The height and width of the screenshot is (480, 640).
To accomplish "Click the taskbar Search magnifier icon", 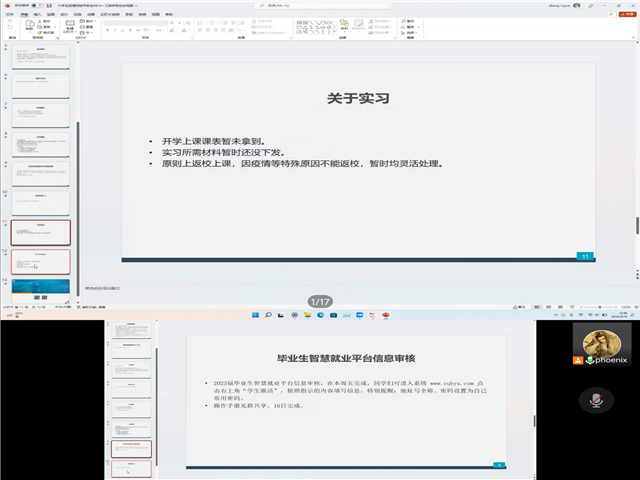I will (268, 313).
